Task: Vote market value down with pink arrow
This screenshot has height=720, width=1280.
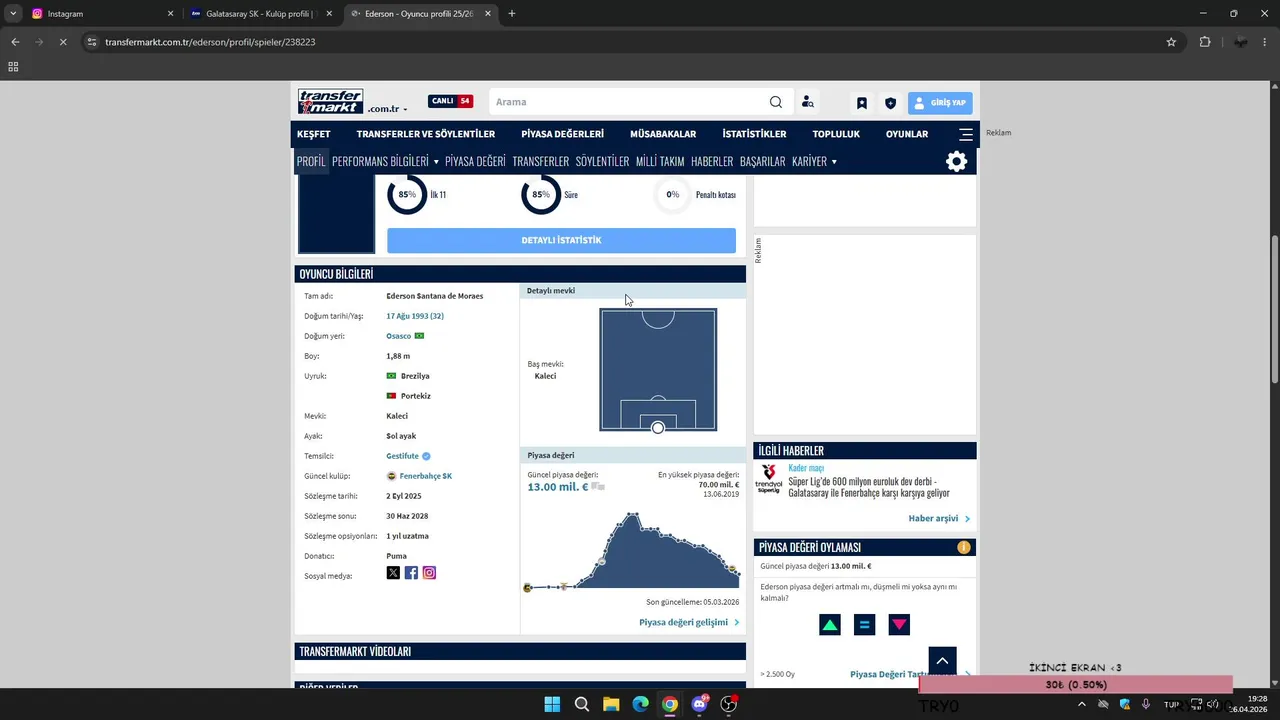Action: click(x=900, y=625)
